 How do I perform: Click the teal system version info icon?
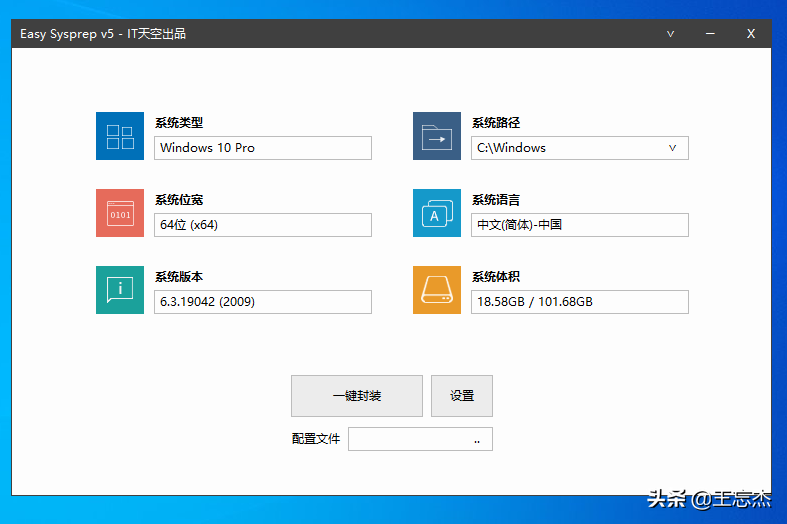[x=120, y=290]
